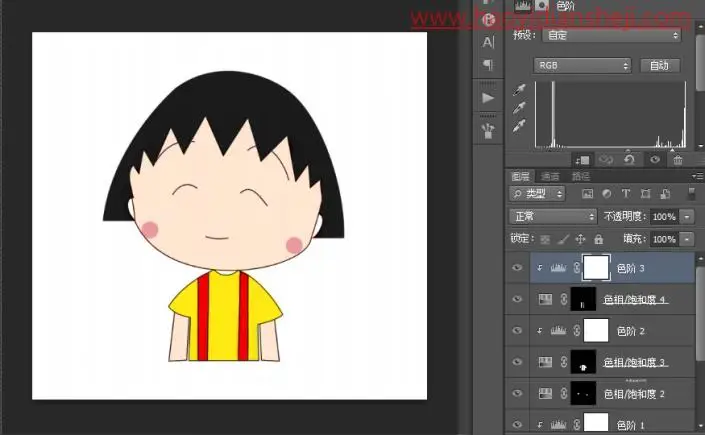Click the 自动 (Auto) levels button
Screen dimensions: 705x435
point(660,66)
